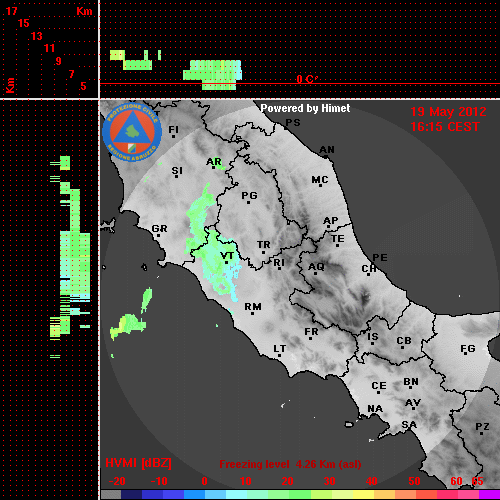Click the CH city label on map
This screenshot has width=500, height=500.
coord(369,268)
